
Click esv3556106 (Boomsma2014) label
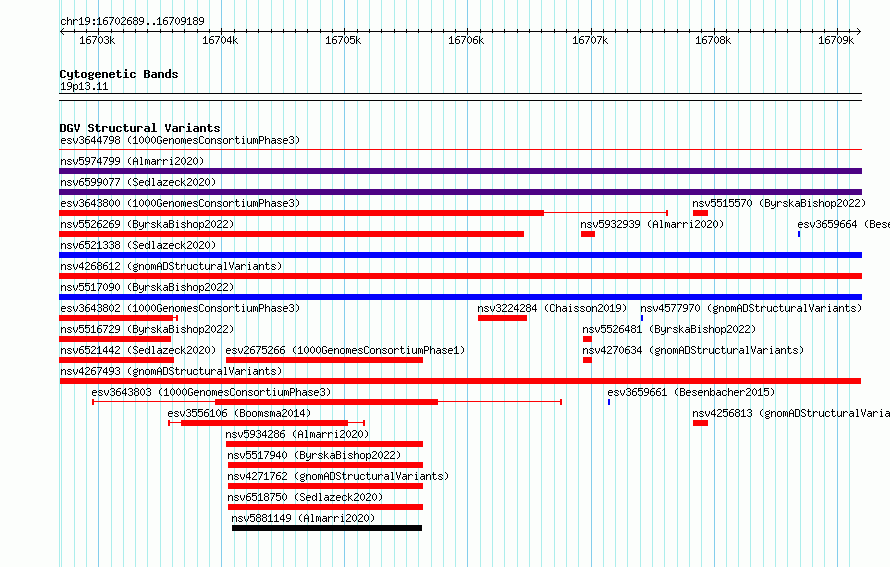click(239, 413)
